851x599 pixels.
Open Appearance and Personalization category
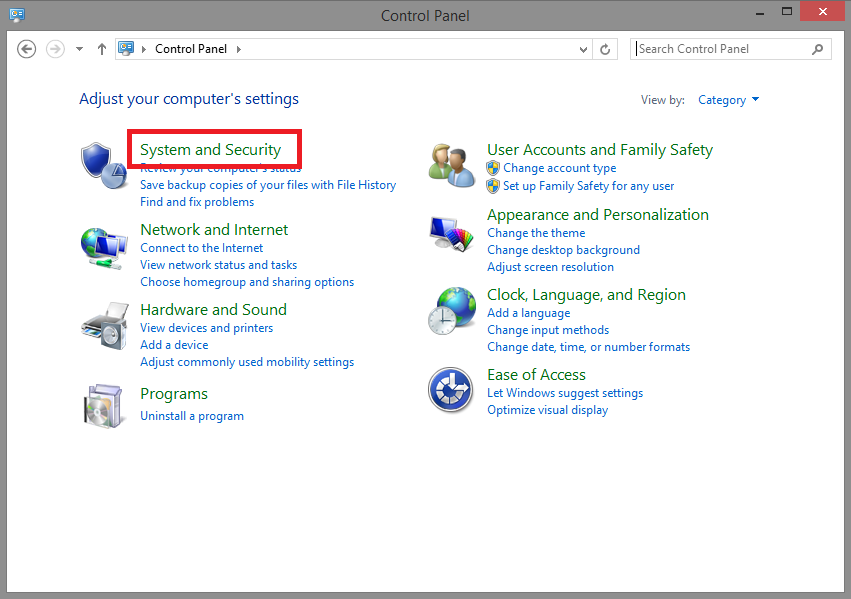pos(598,215)
